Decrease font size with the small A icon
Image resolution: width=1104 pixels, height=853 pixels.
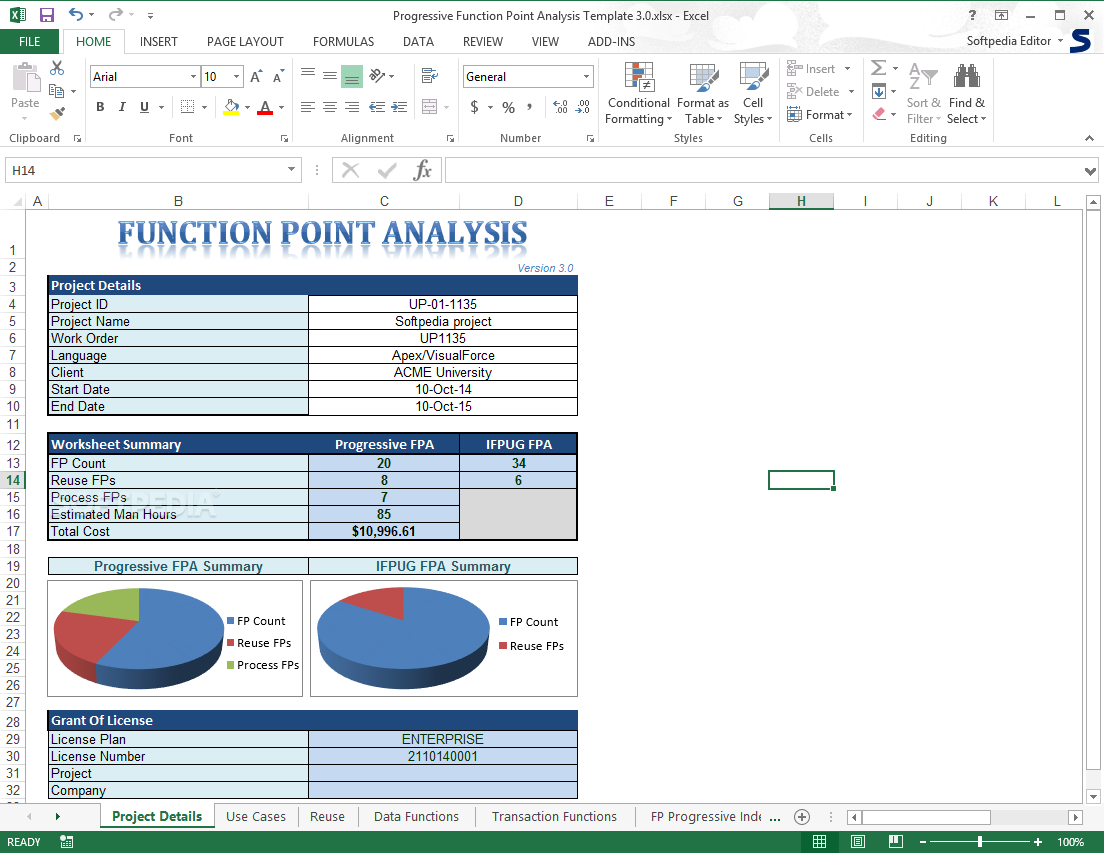coord(278,76)
